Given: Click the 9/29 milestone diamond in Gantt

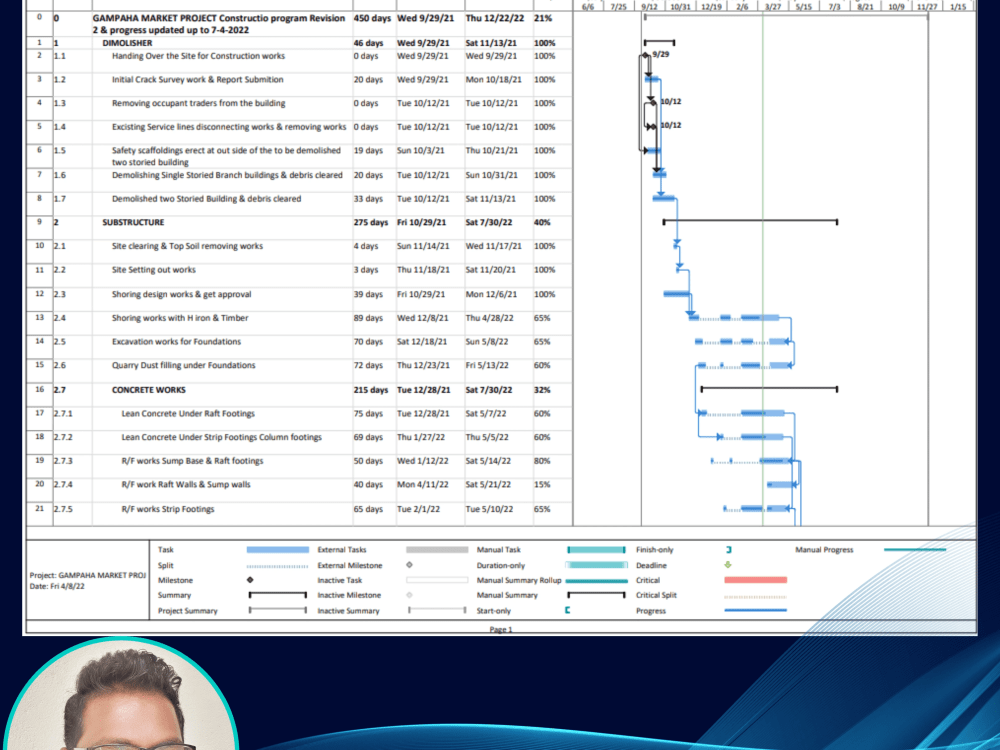Looking at the screenshot, I should pyautogui.click(x=645, y=55).
